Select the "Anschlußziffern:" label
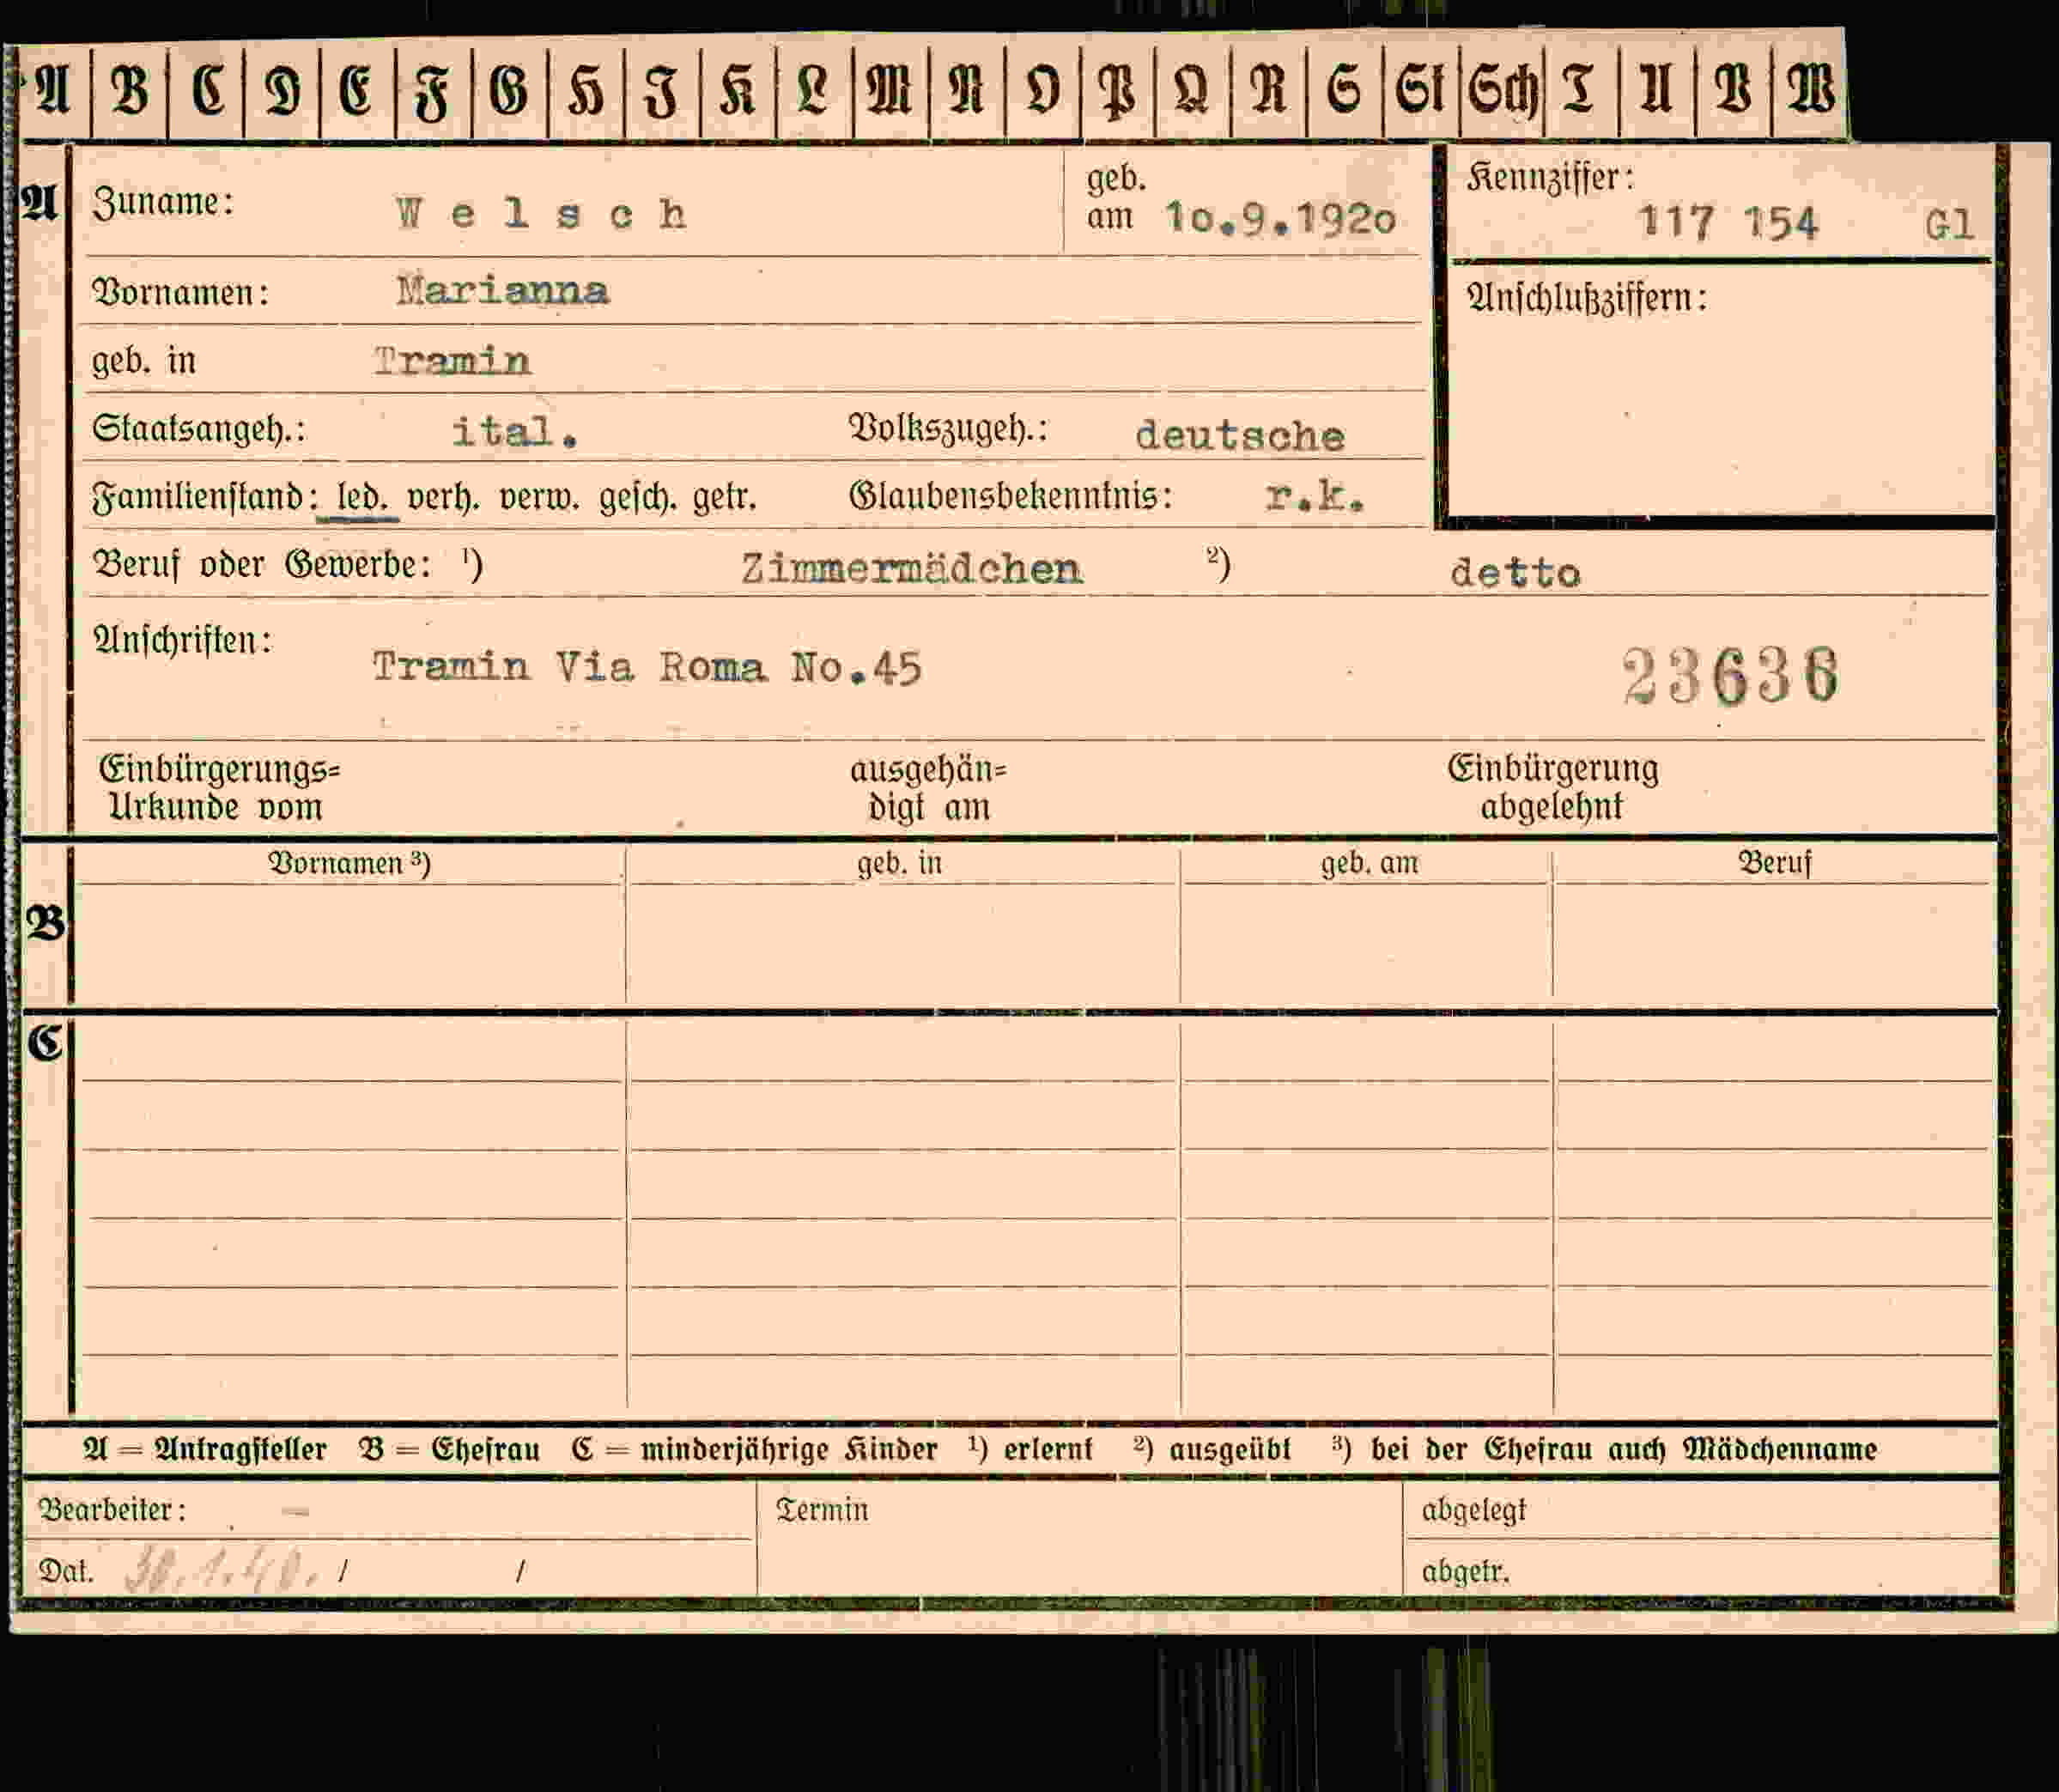 [x=1586, y=298]
